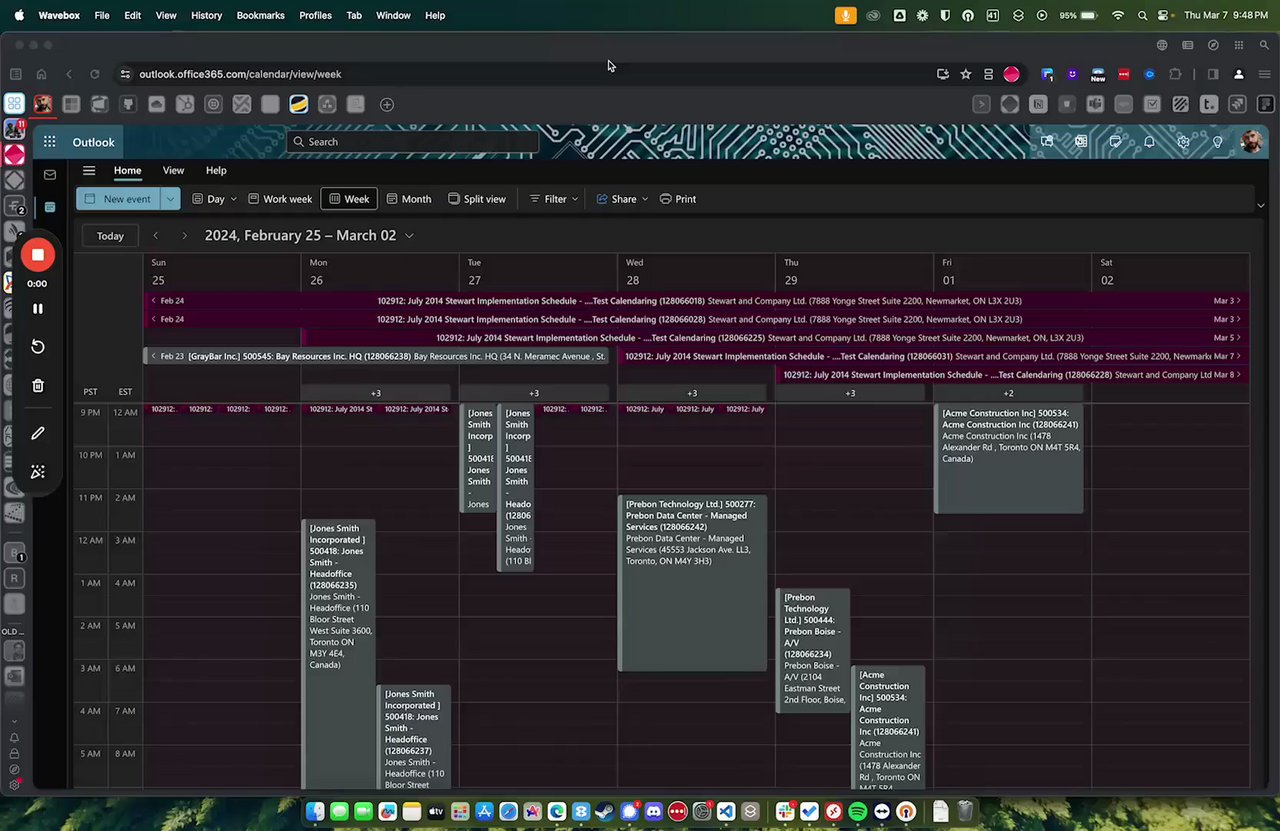Show 2 more all-day events on Friday

tap(1008, 393)
